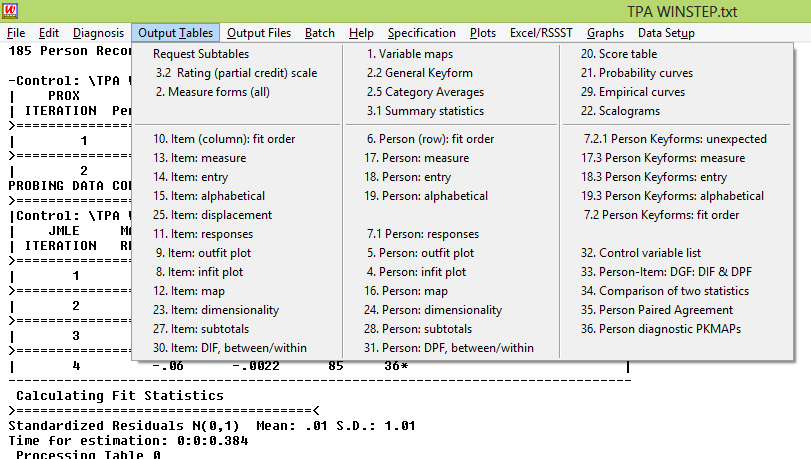This screenshot has width=811, height=459.
Task: Click the Winsteps app icon in title bar
Action: [x=11, y=12]
